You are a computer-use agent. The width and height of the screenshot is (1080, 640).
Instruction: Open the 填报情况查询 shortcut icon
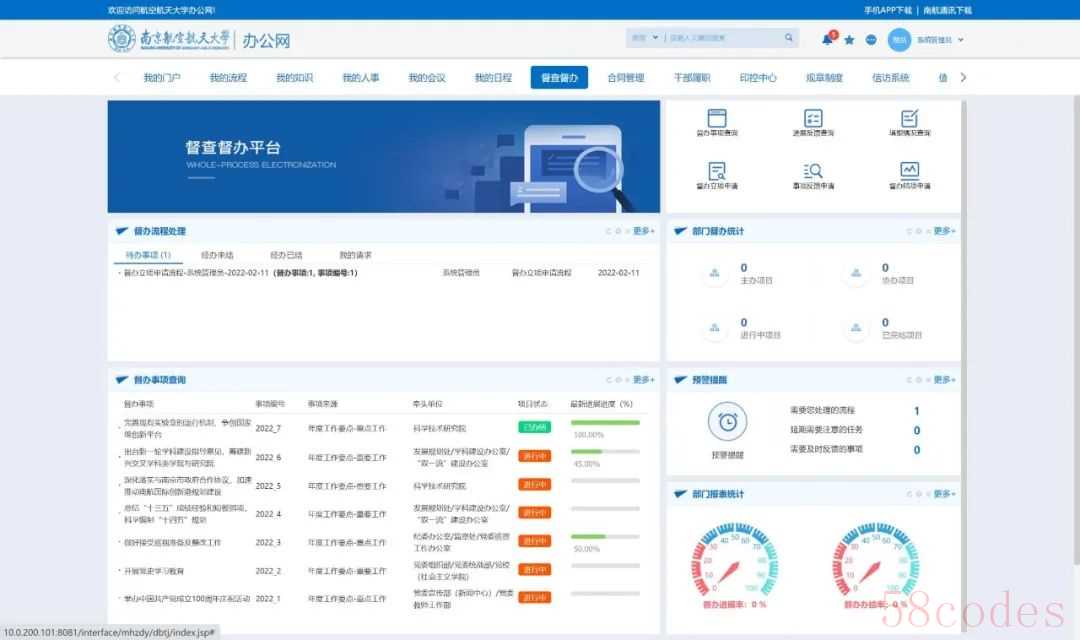click(x=910, y=118)
